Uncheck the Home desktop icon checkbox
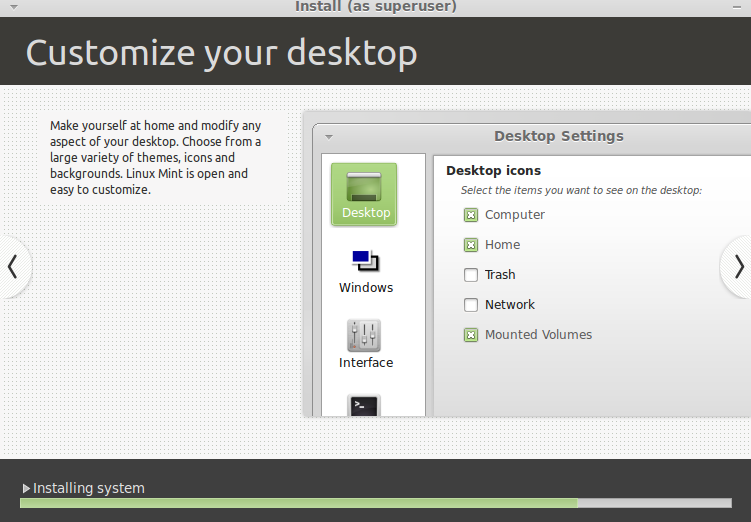The height and width of the screenshot is (522, 751). (471, 245)
